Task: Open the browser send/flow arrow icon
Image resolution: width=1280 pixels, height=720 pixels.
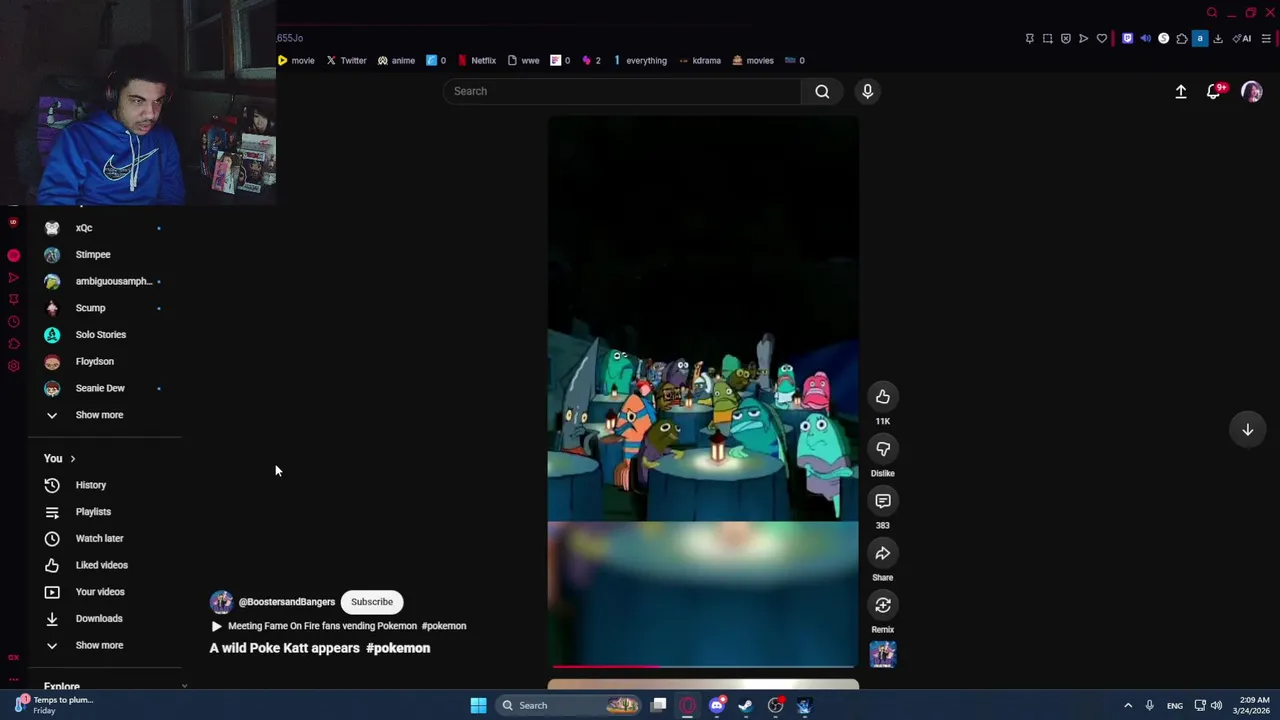Action: coord(1084,38)
